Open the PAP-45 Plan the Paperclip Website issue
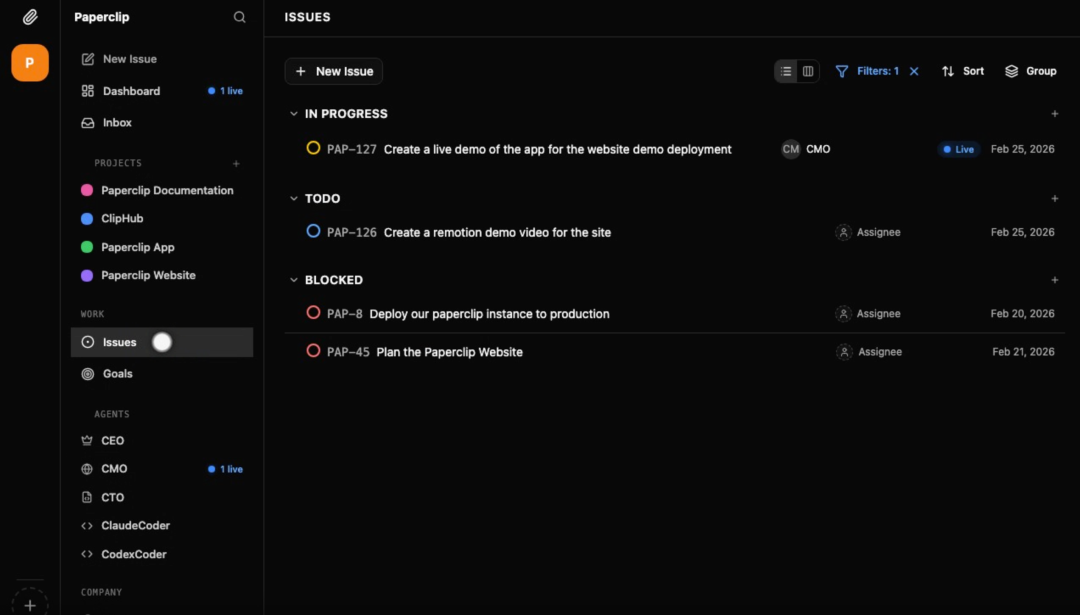Screen dimensions: 1080x615 [449, 352]
